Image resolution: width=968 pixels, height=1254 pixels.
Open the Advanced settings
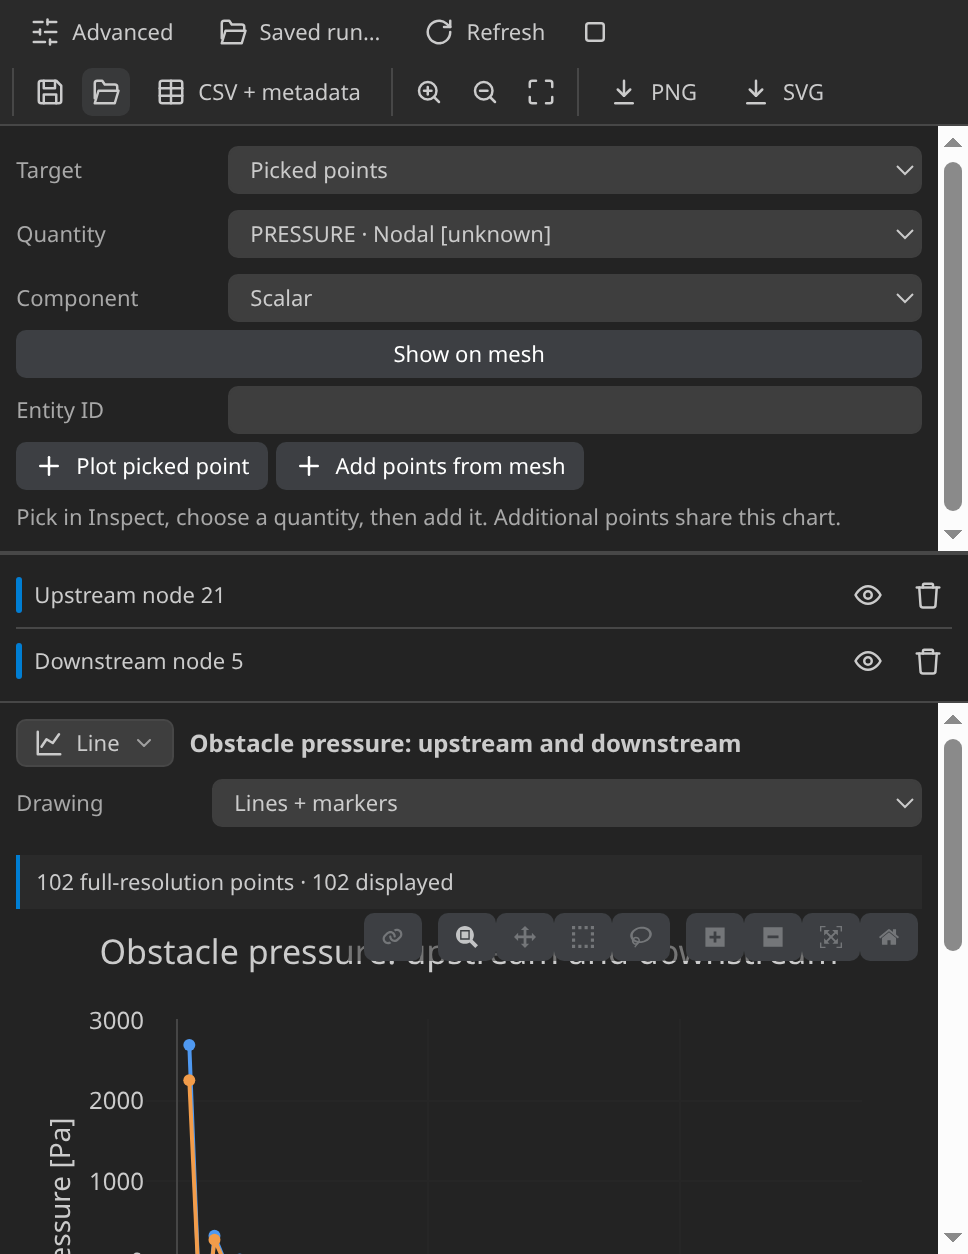pyautogui.click(x=102, y=32)
